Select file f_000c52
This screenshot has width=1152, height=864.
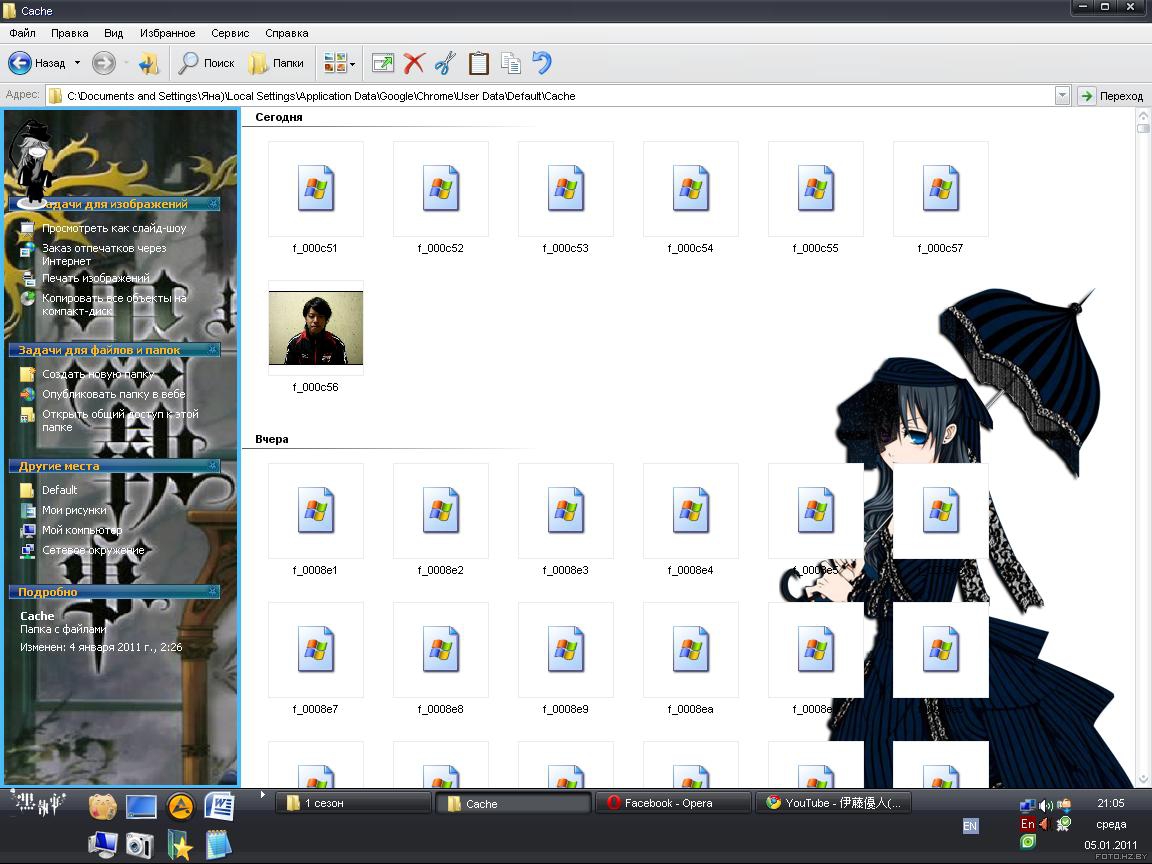click(x=441, y=198)
